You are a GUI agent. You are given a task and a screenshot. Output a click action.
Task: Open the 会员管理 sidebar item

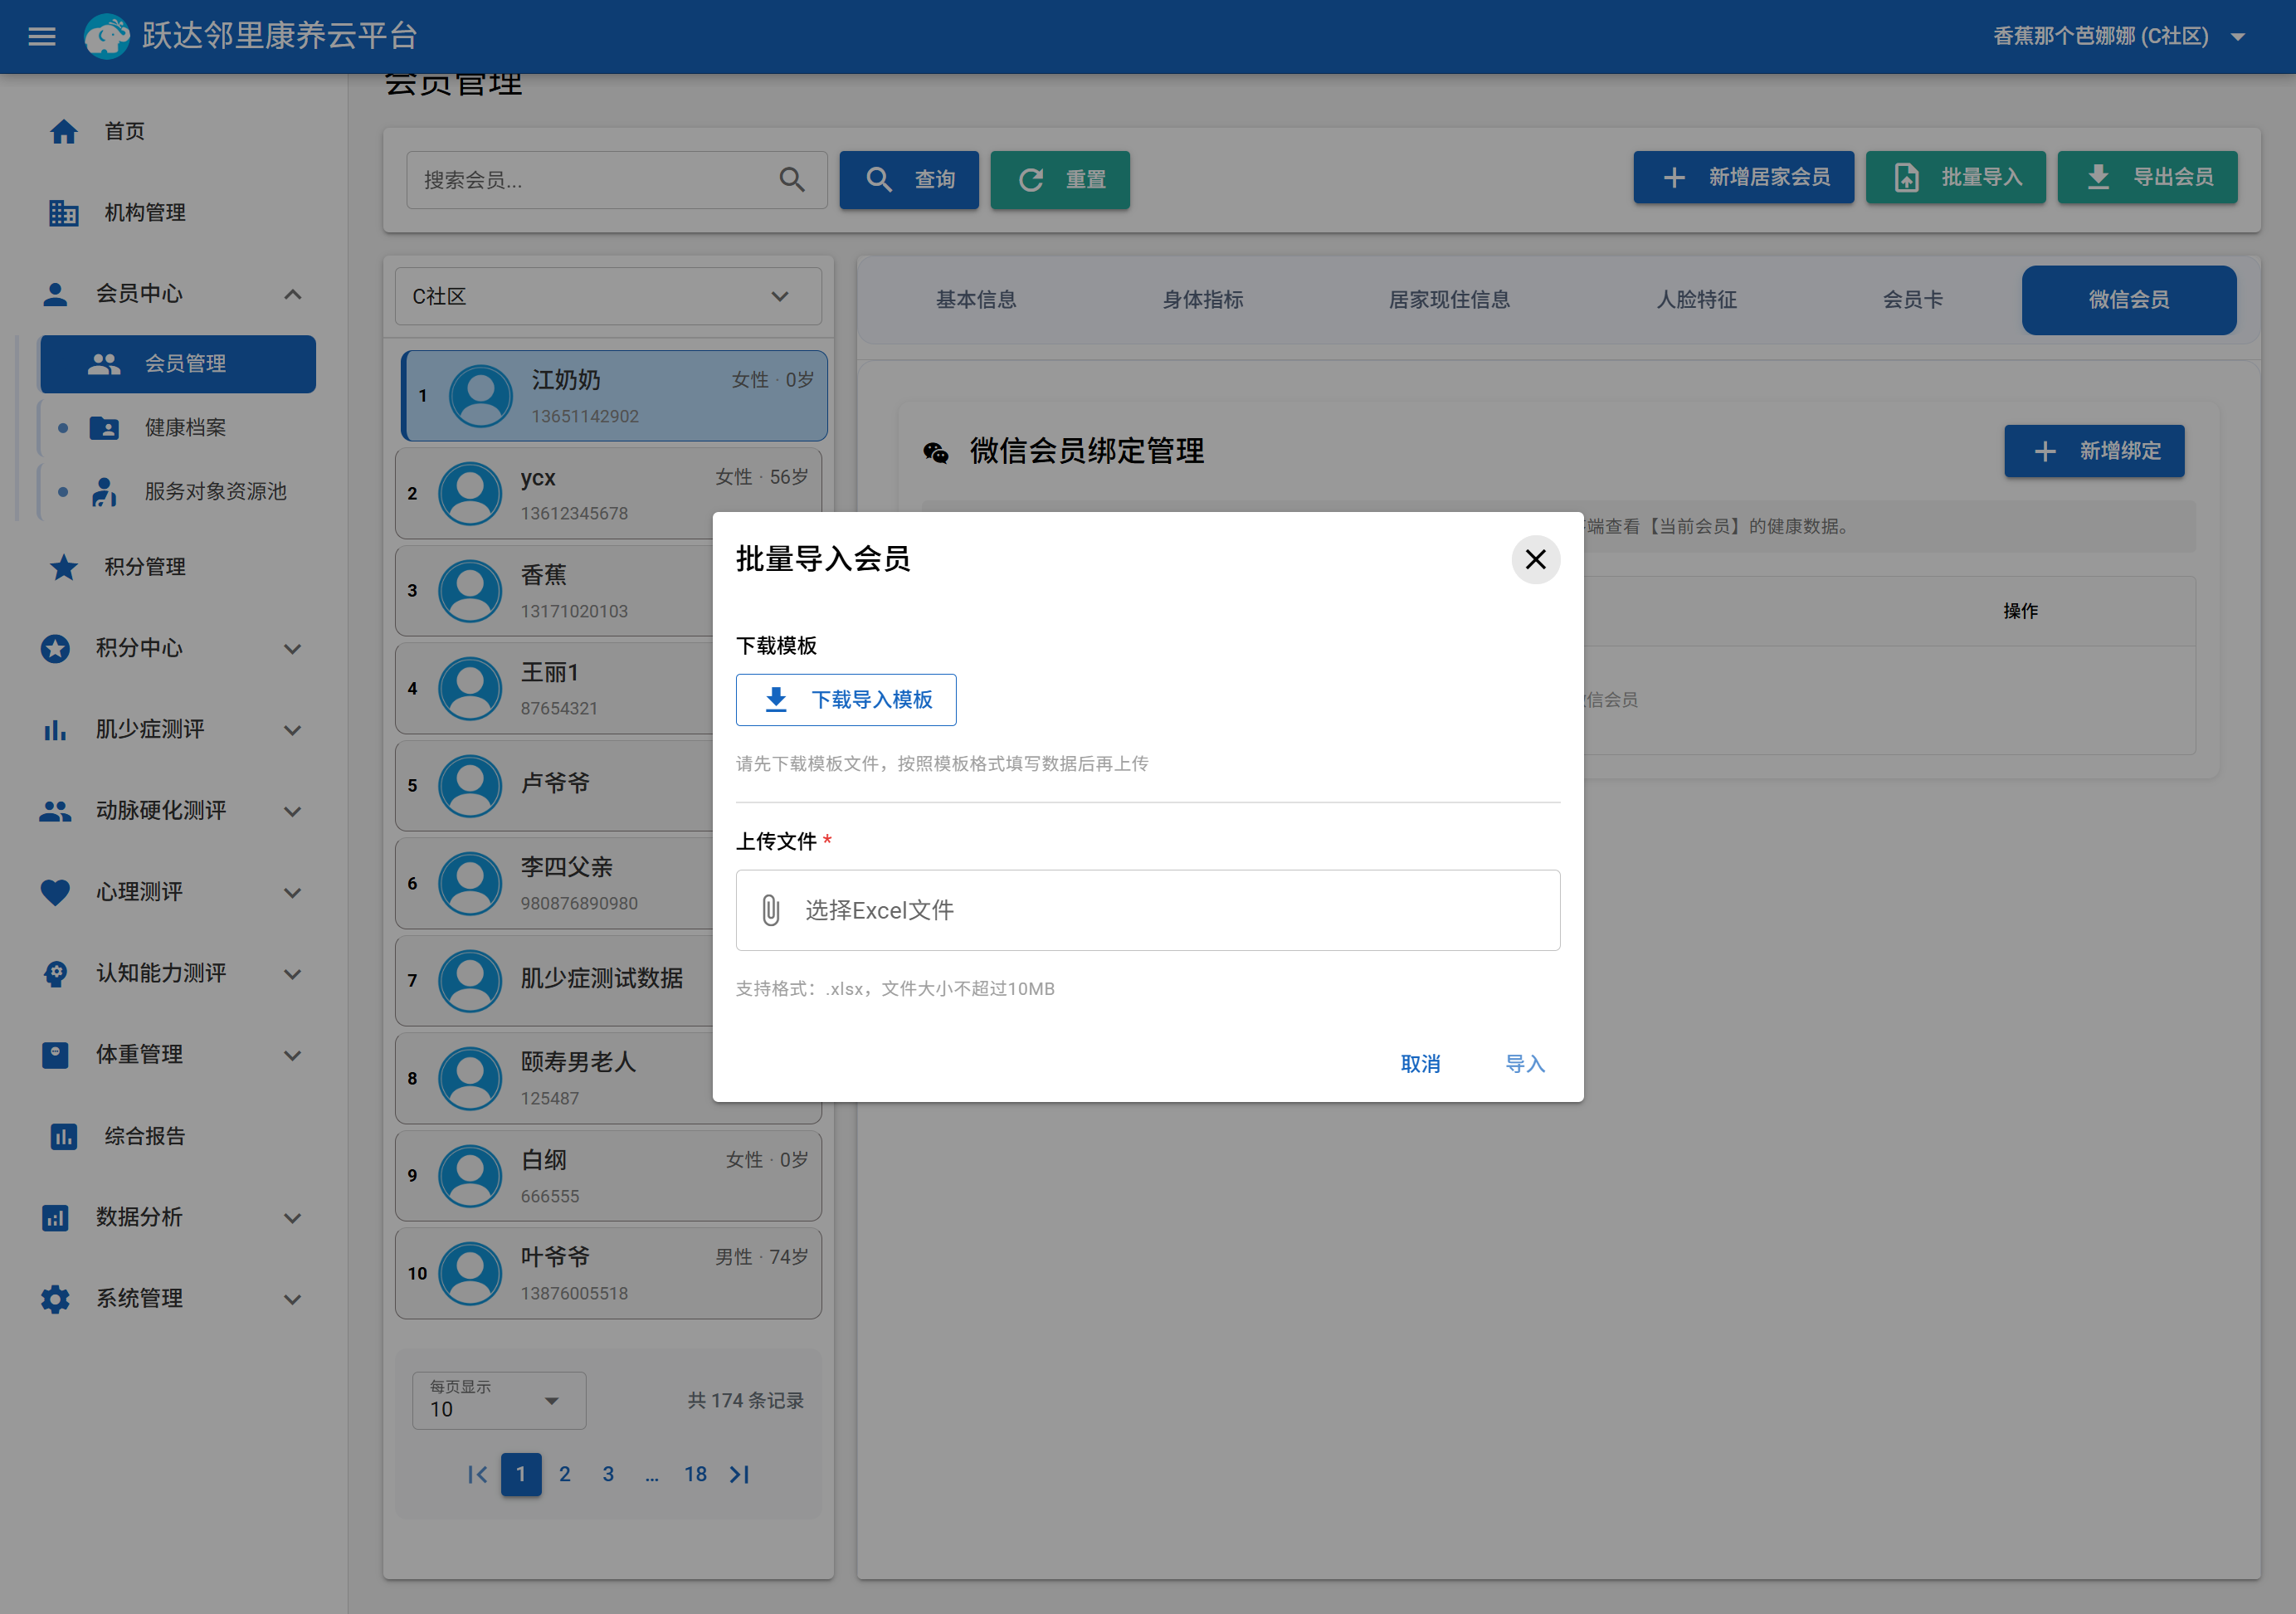(x=178, y=364)
